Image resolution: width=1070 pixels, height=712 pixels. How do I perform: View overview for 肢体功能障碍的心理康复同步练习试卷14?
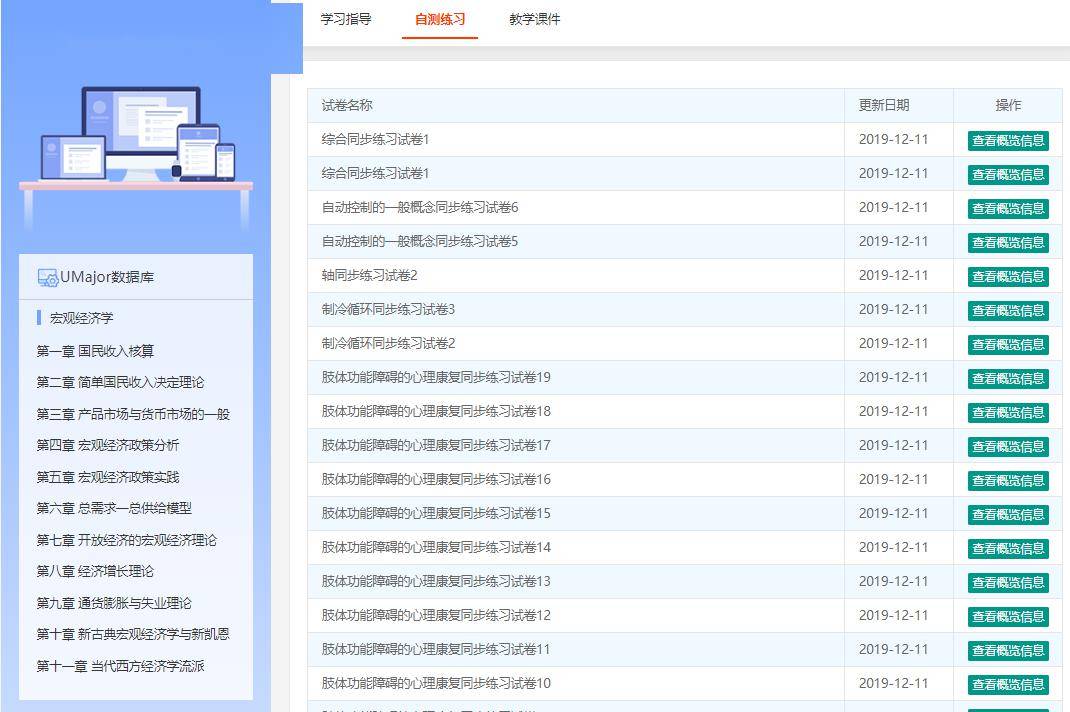[1008, 549]
